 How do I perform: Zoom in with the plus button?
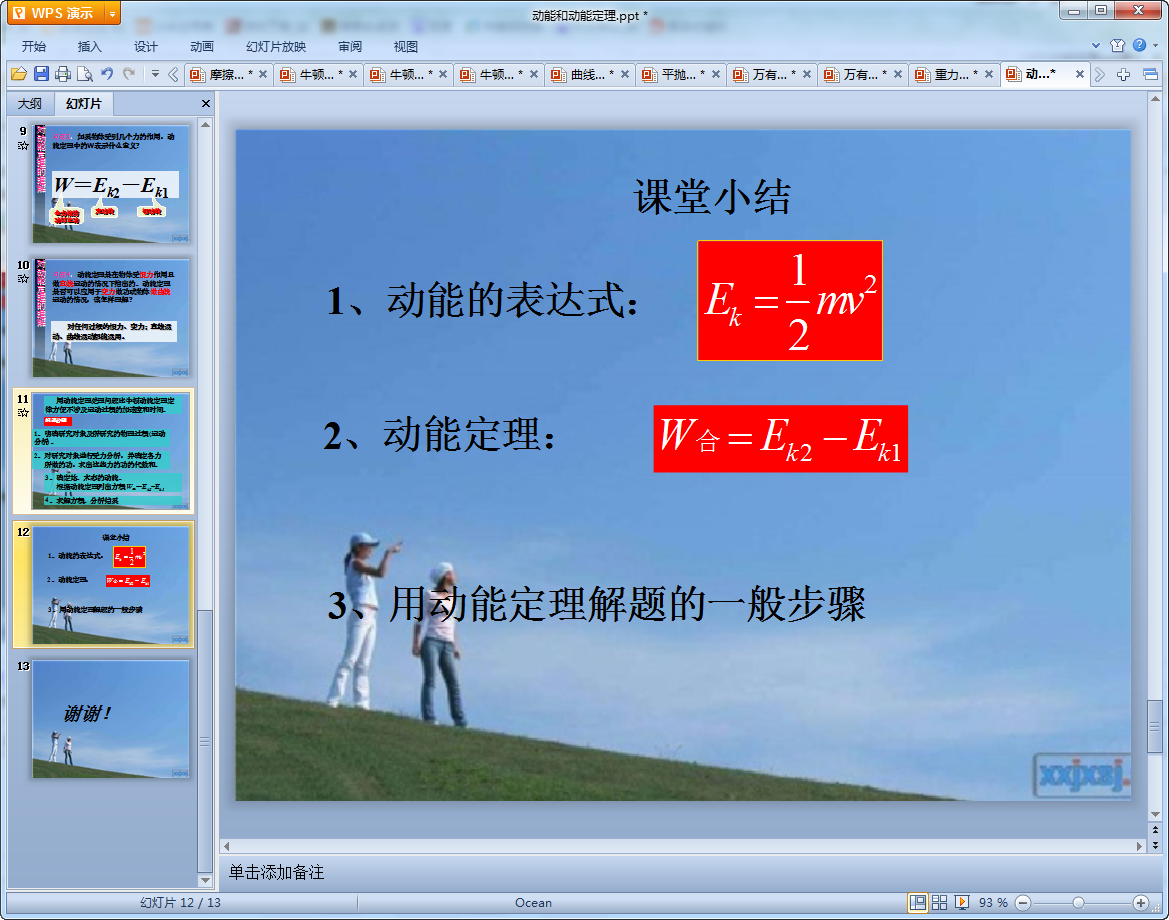1141,903
